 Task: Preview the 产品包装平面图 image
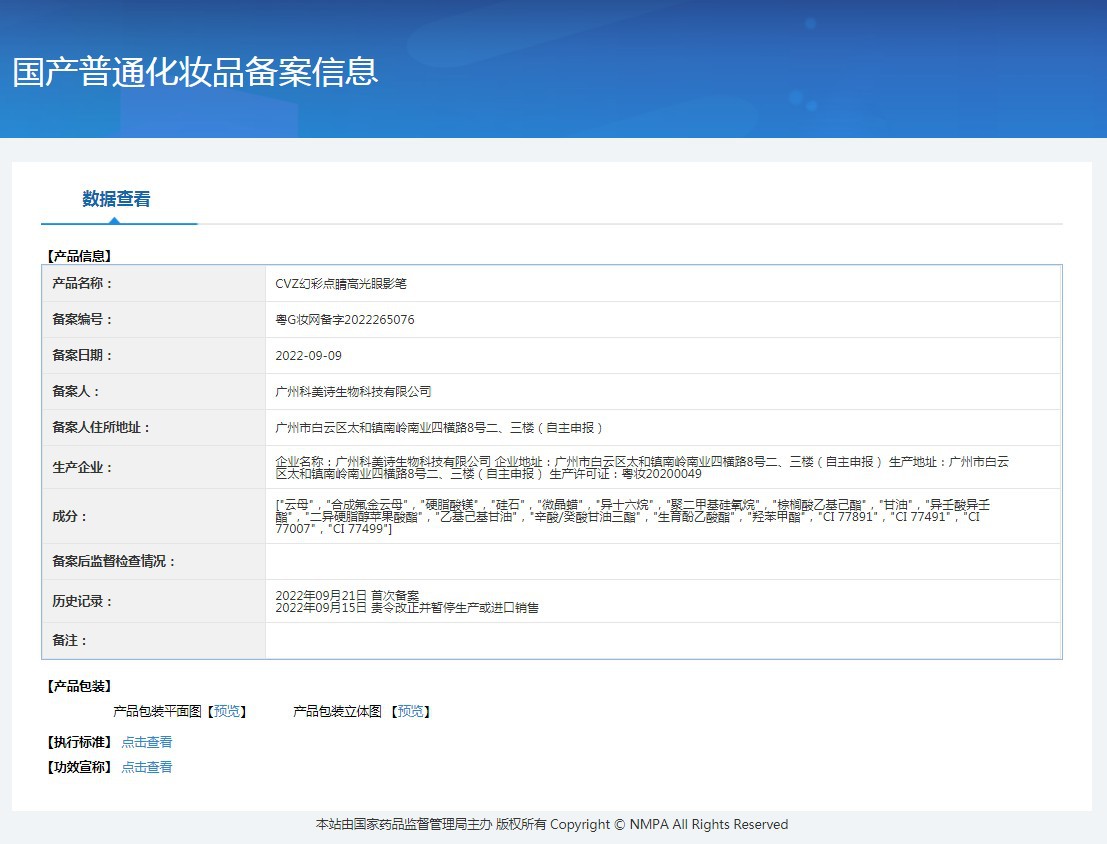(226, 712)
